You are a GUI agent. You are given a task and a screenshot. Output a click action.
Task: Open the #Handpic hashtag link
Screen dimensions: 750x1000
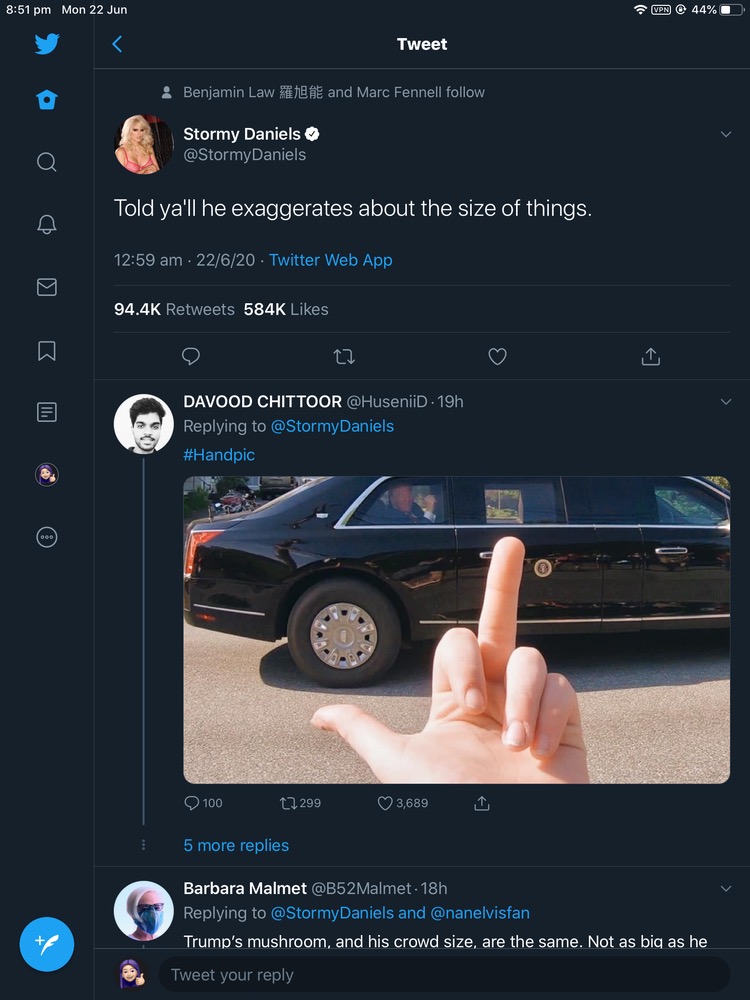point(219,455)
